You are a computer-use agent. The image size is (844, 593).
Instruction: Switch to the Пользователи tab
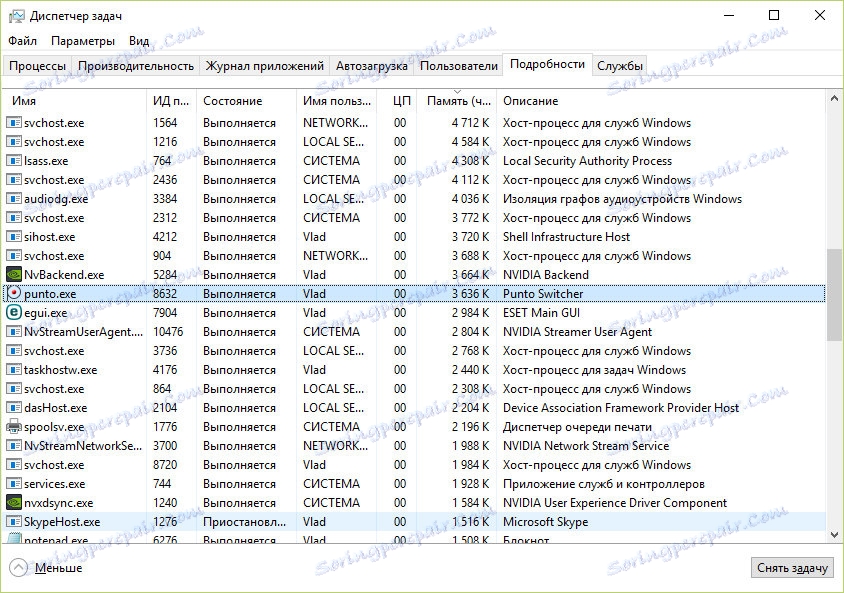pyautogui.click(x=459, y=66)
